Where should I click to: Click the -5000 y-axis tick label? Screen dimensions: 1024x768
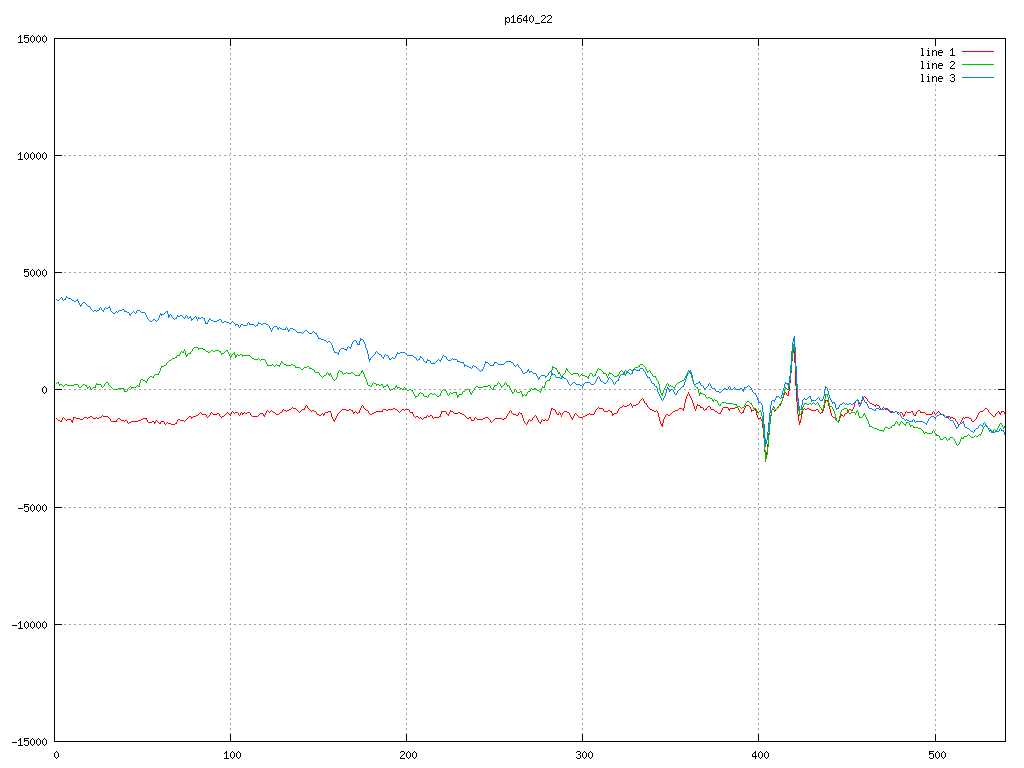click(x=32, y=507)
